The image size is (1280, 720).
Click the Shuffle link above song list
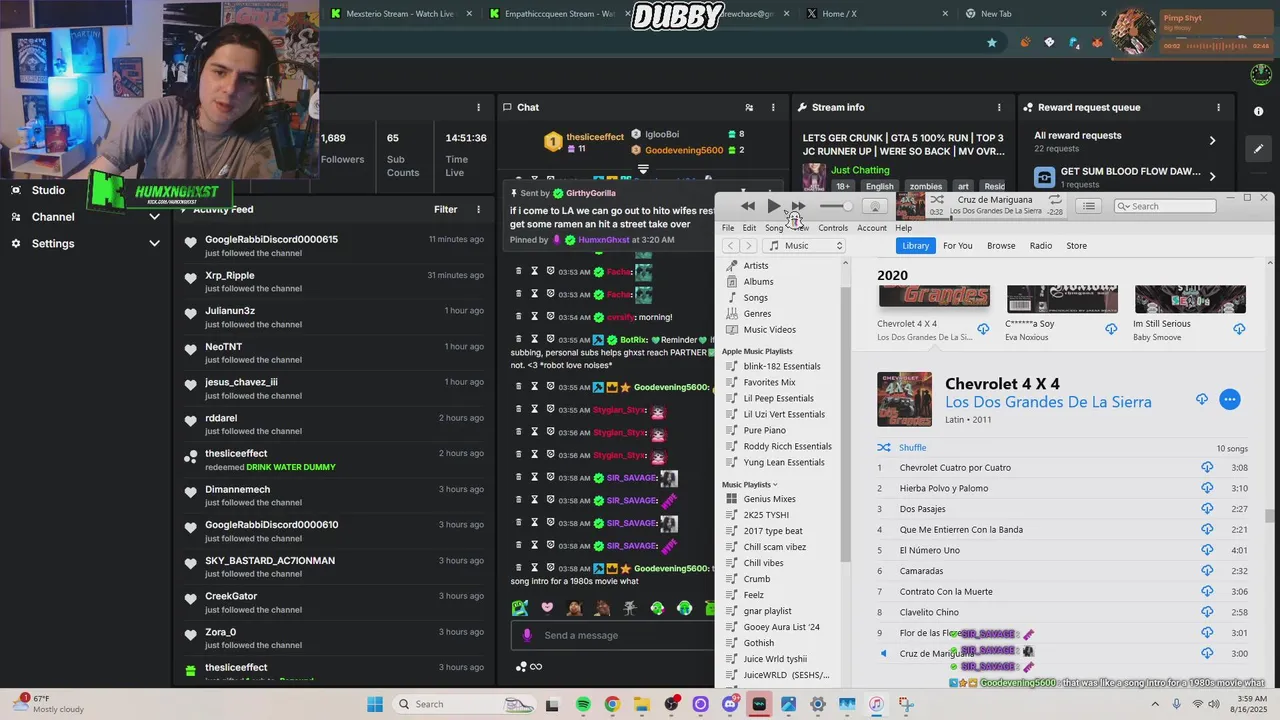(912, 448)
